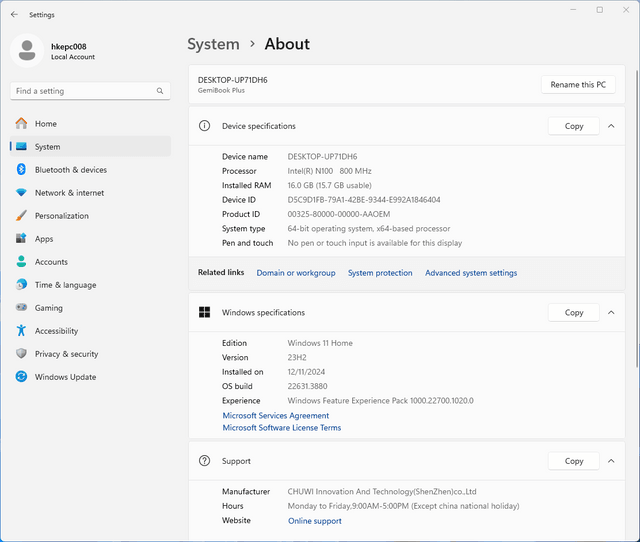Viewport: 640px width, 542px height.
Task: Select the Product ID value 00325-80000-00000-AAOEM
Action: point(339,214)
